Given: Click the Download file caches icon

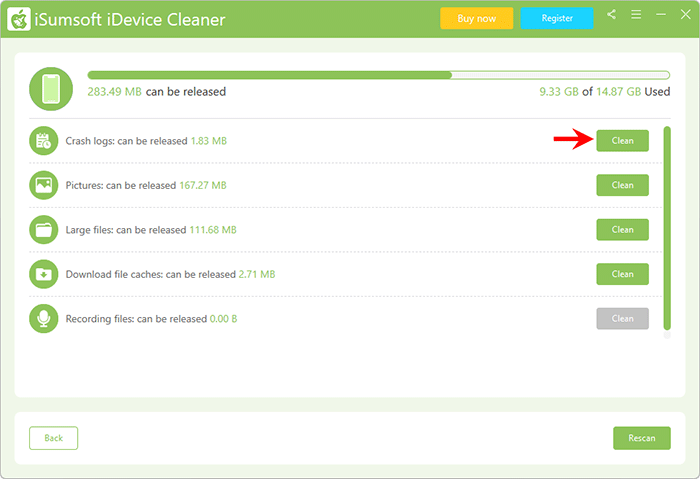Looking at the screenshot, I should click(44, 274).
